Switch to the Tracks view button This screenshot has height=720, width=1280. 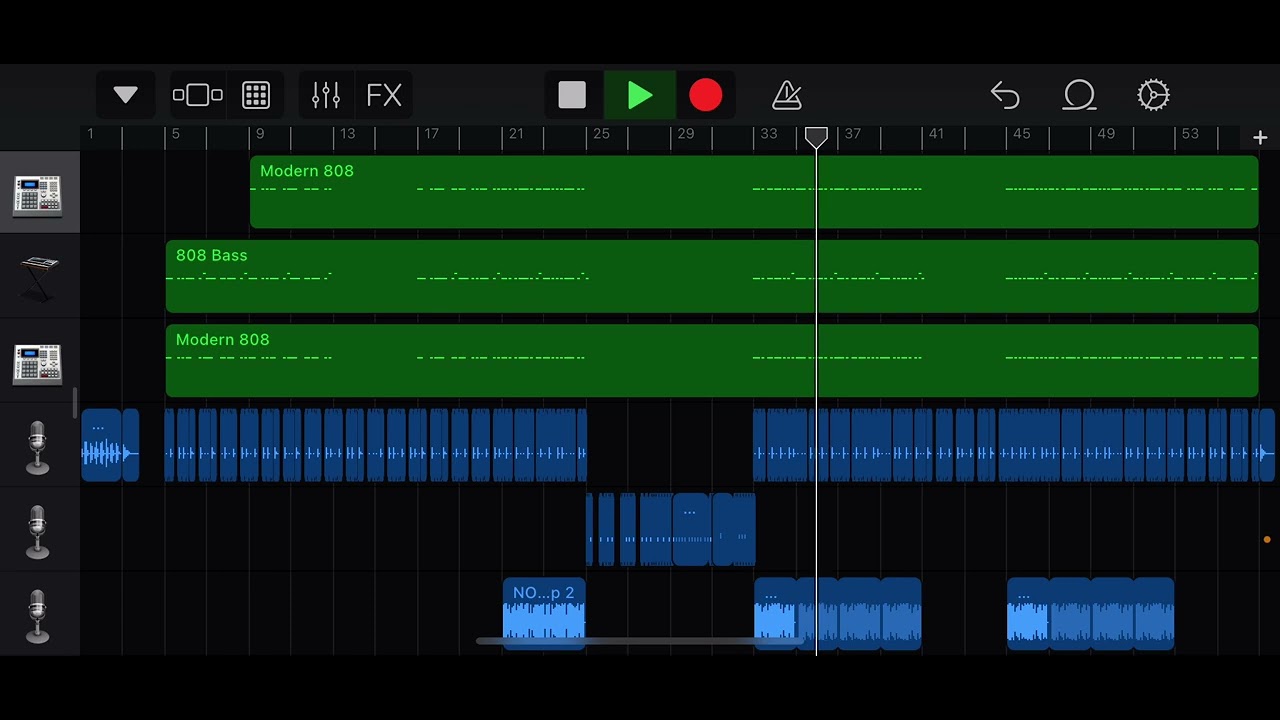(x=198, y=95)
